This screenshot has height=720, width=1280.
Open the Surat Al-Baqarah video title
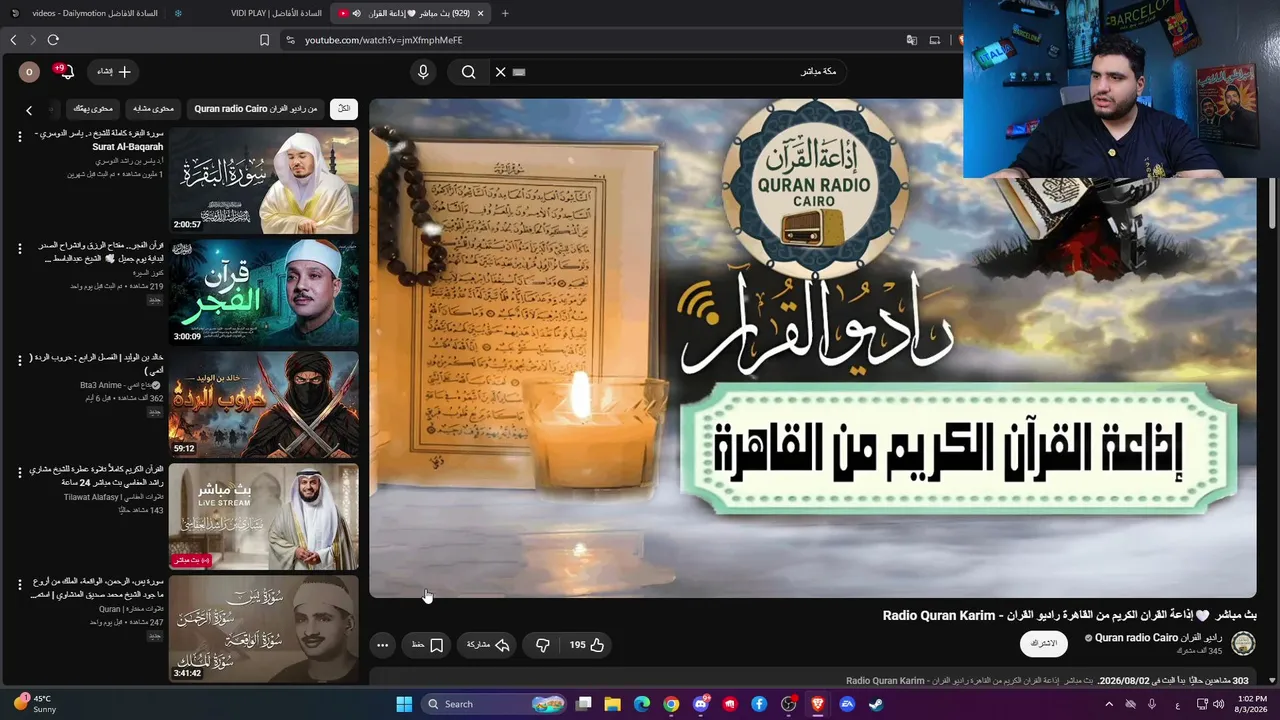pos(99,140)
